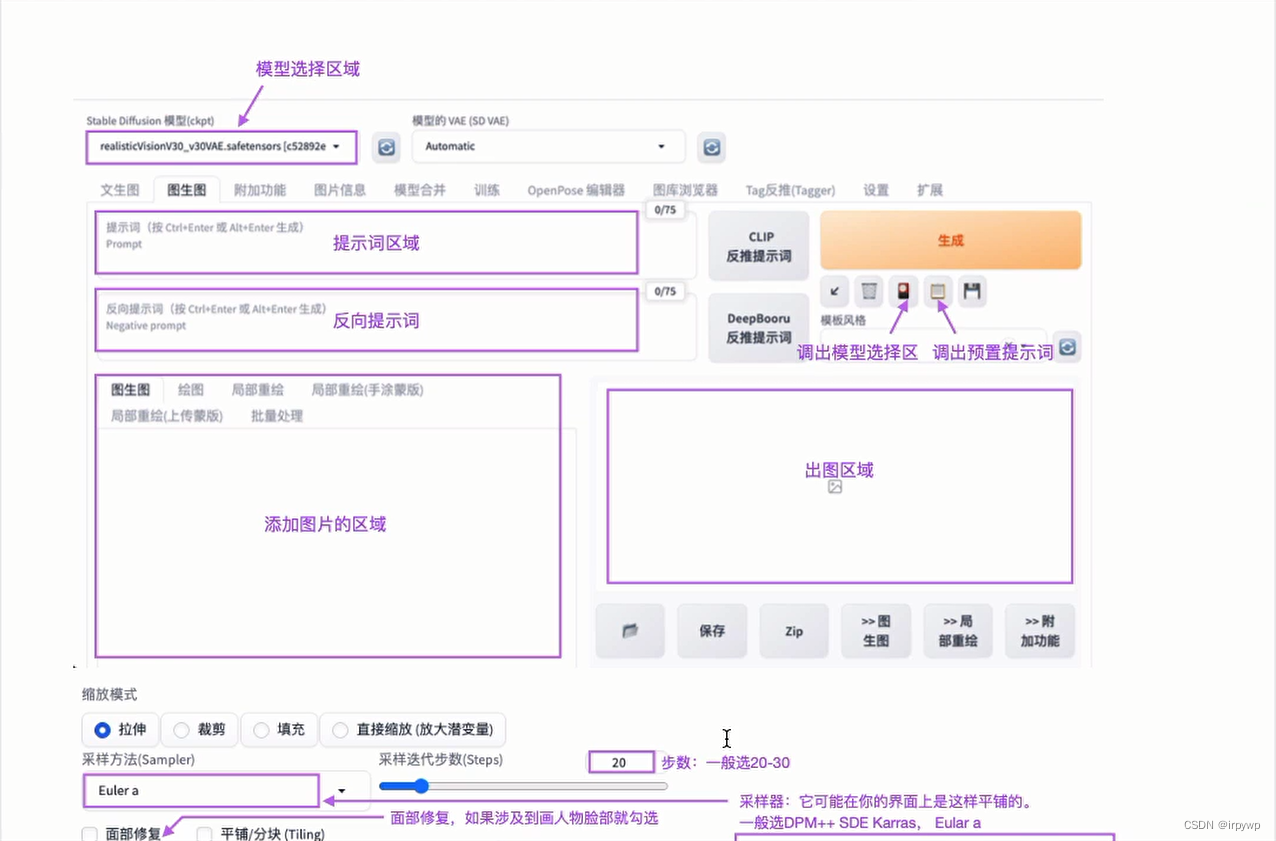
Task: Click the red card icon for extra networks
Action: 904,291
